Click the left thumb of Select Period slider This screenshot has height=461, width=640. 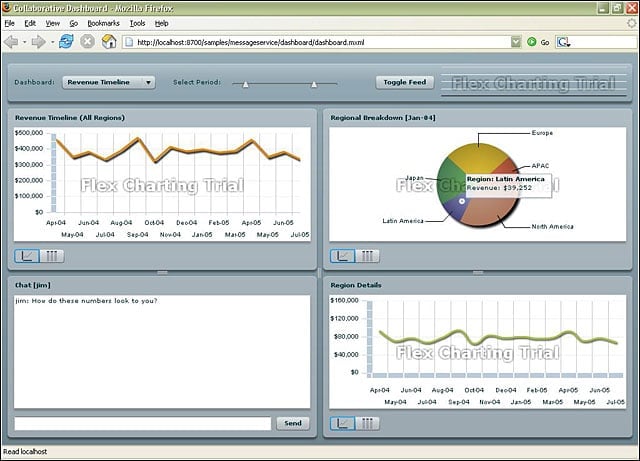click(245, 85)
